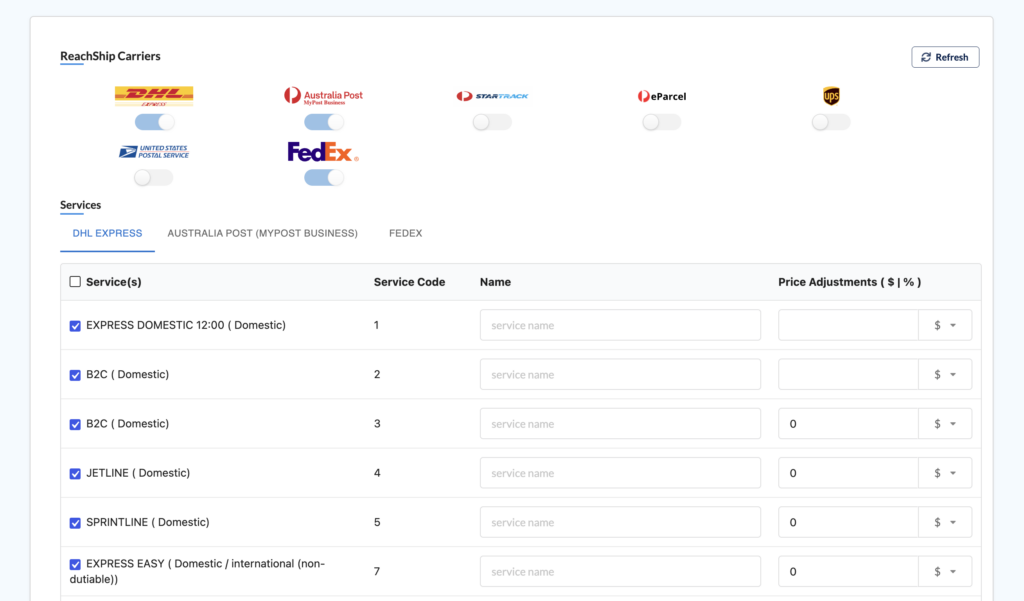Uncheck EXPRESS DOMESTIC 12:00 service checkbox
The width and height of the screenshot is (1024, 601).
pyautogui.click(x=75, y=326)
